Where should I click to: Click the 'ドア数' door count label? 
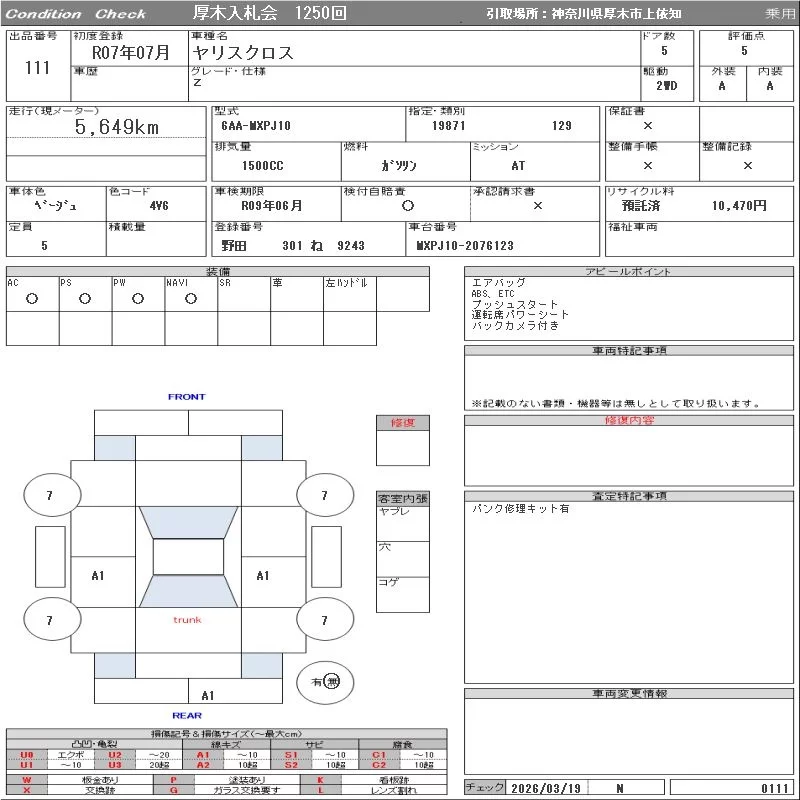(x=659, y=36)
